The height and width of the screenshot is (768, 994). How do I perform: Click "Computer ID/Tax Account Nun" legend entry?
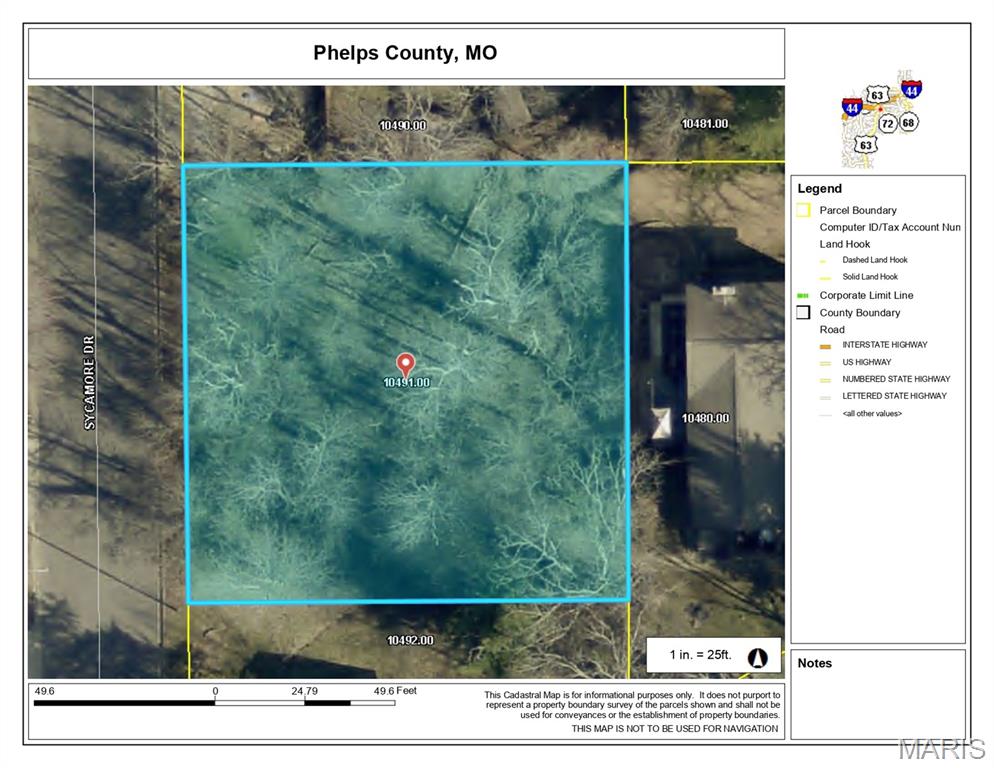click(890, 227)
